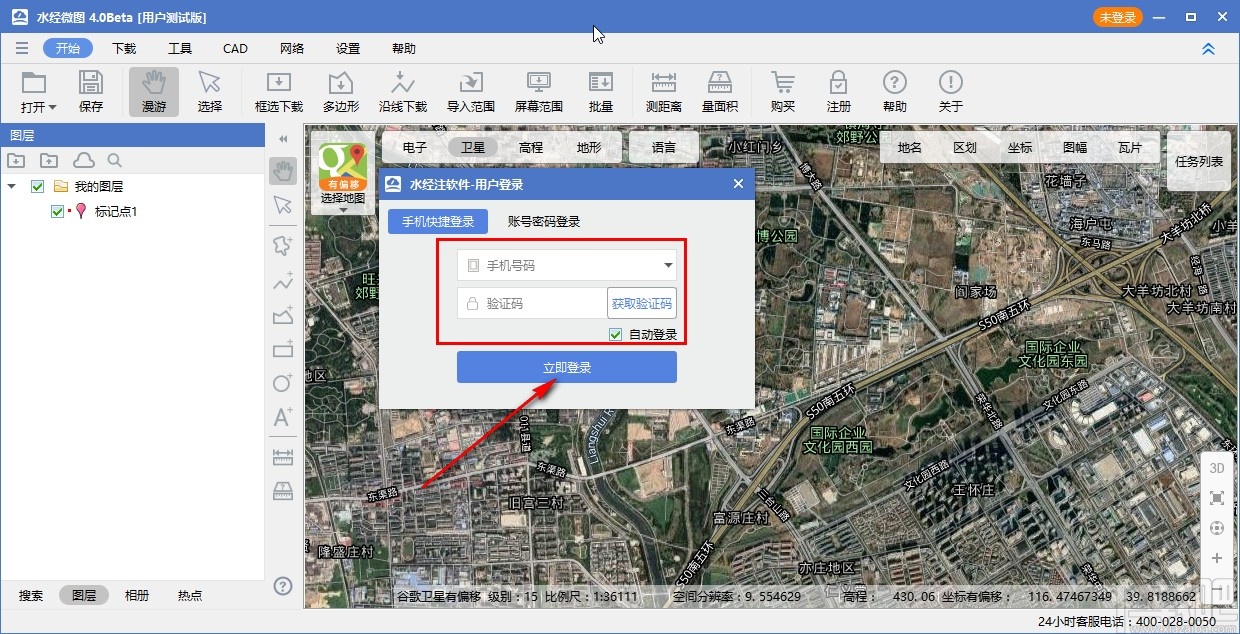
Task: Open the phone number history dropdown
Action: tap(667, 265)
